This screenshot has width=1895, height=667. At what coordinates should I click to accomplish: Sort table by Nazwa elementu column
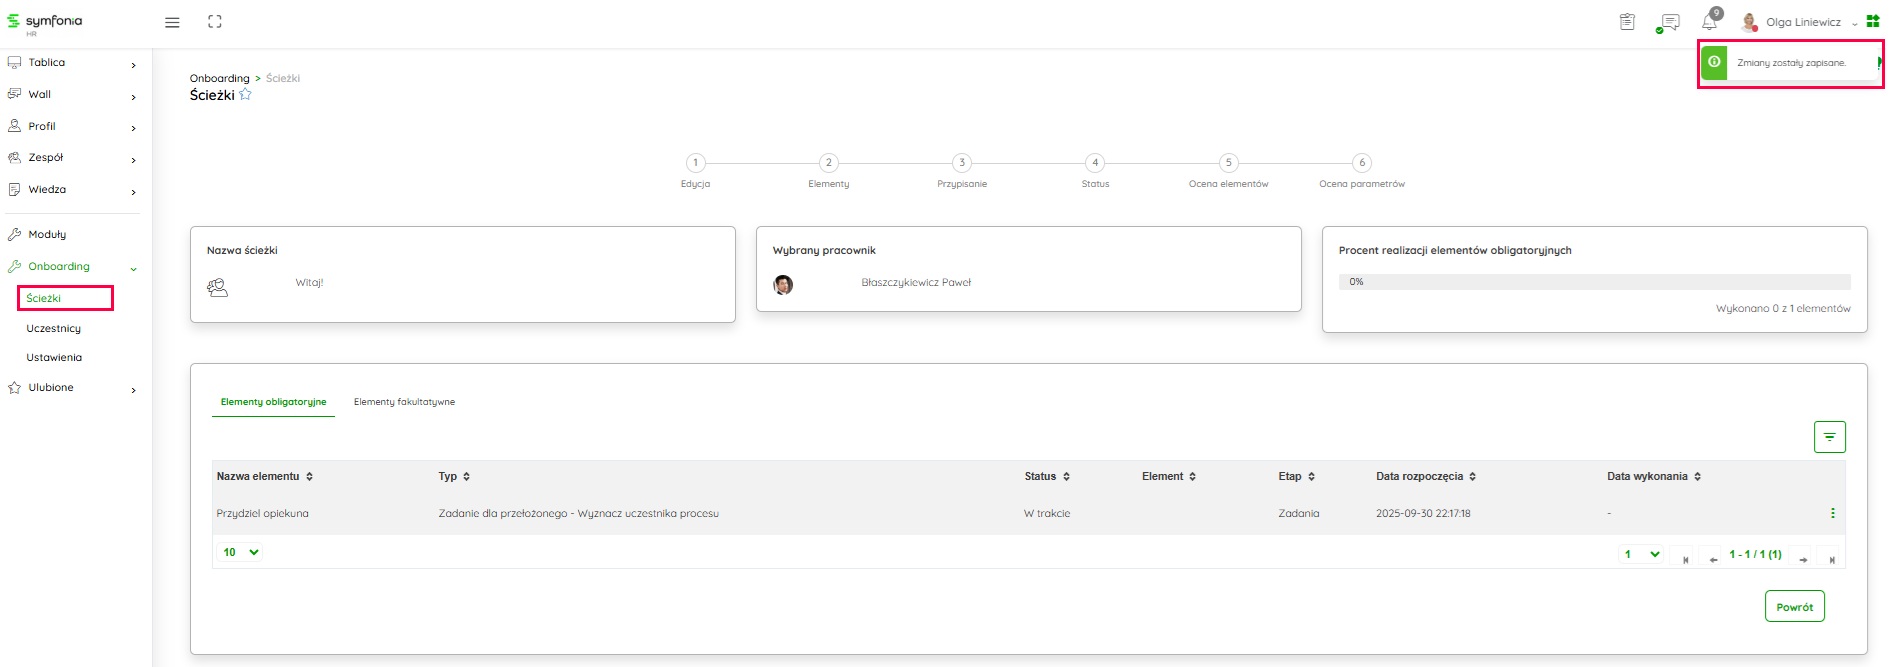pyautogui.click(x=265, y=477)
